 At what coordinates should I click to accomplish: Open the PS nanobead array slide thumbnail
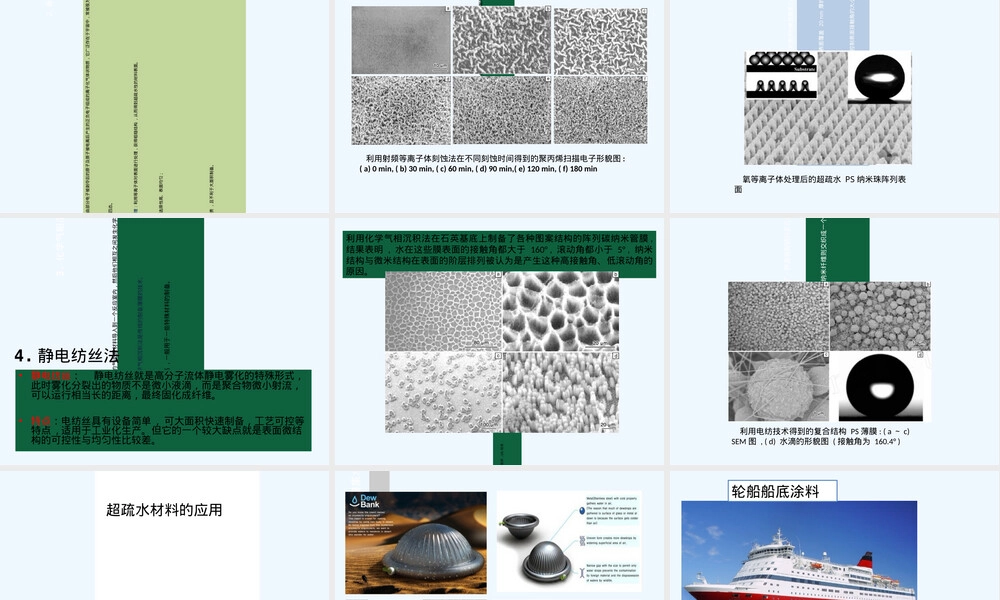(x=834, y=106)
